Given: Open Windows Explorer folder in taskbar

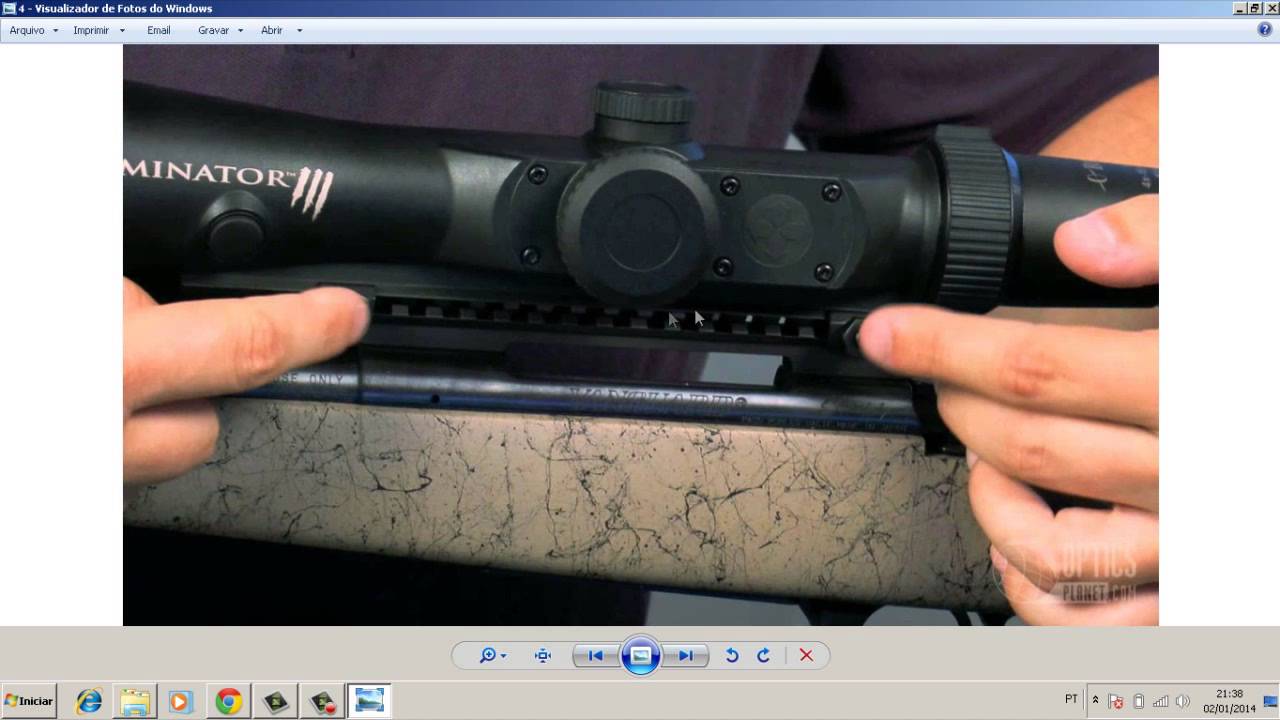Looking at the screenshot, I should [x=135, y=701].
